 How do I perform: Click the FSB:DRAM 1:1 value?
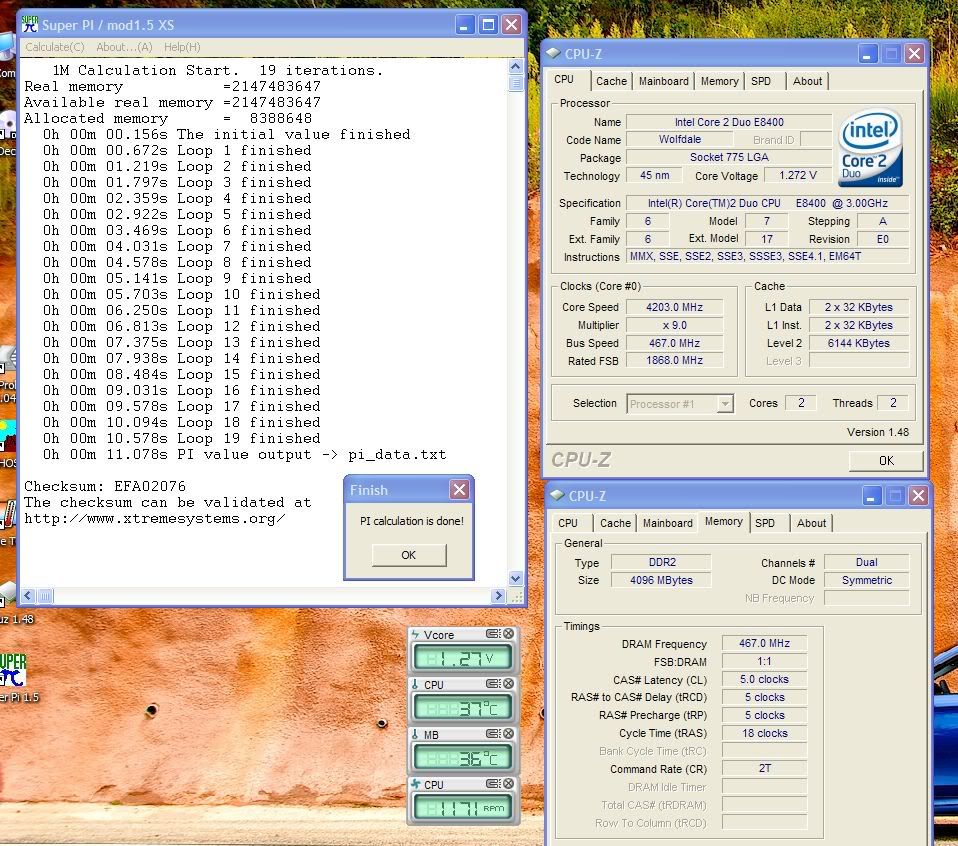[764, 662]
